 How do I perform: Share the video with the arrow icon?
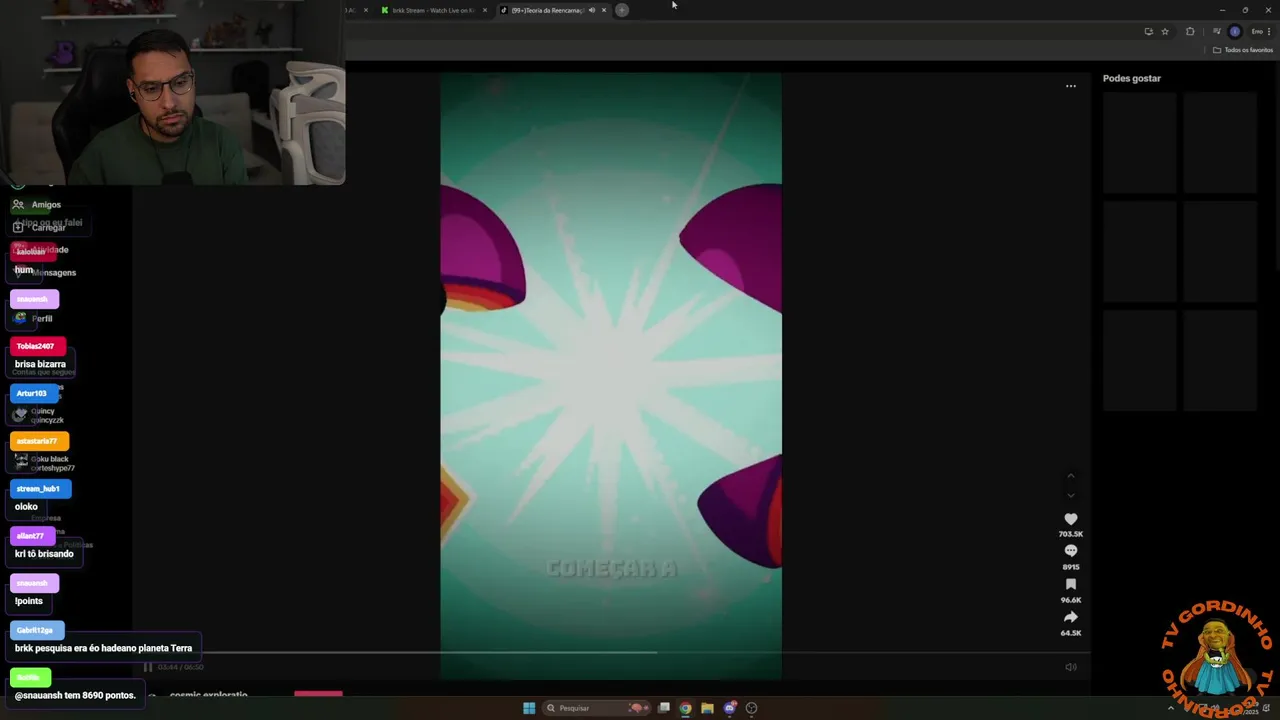(1070, 617)
